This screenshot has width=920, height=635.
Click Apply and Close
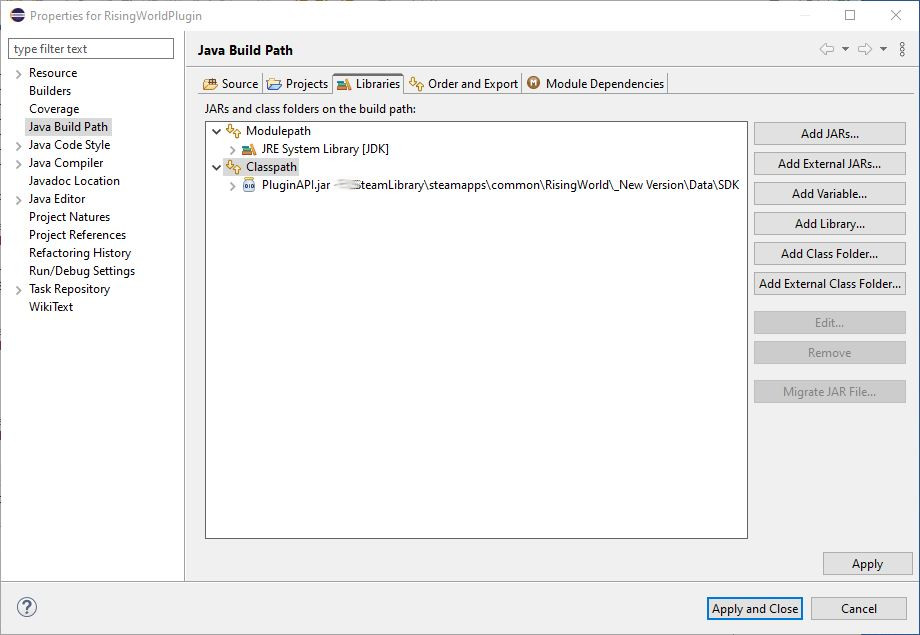point(755,609)
